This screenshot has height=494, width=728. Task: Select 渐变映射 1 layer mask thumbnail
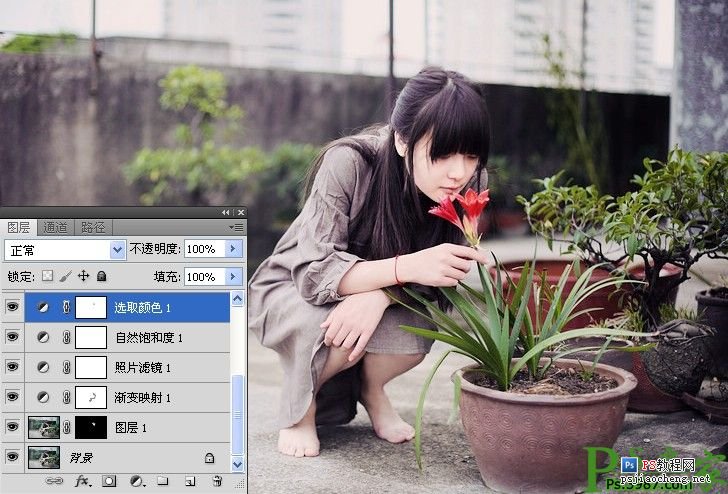[91, 397]
